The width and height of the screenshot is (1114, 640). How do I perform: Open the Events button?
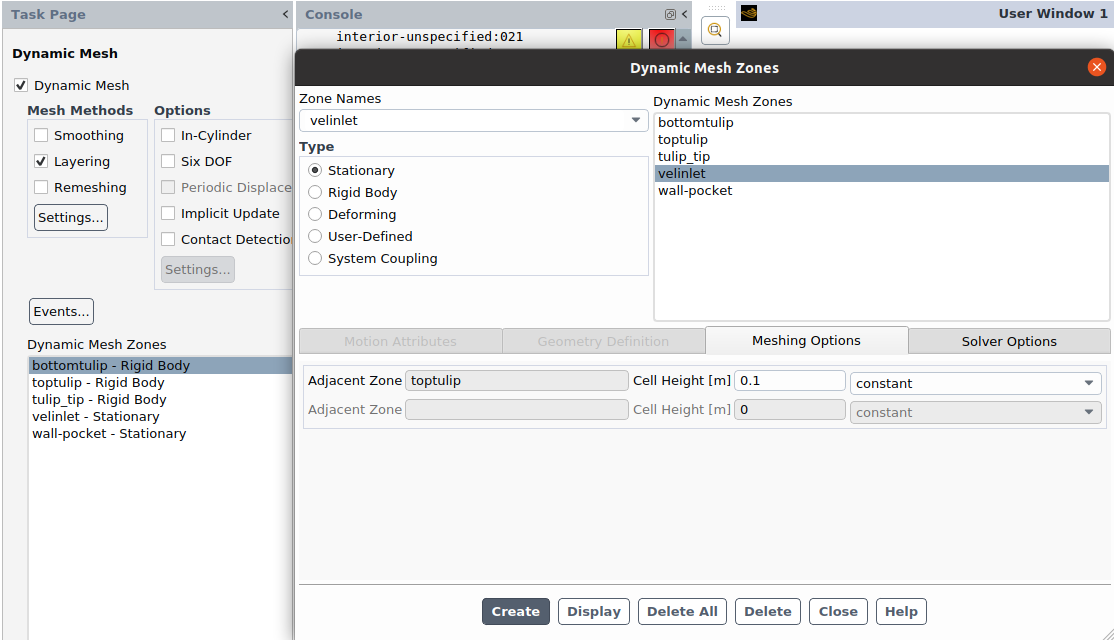tap(61, 312)
